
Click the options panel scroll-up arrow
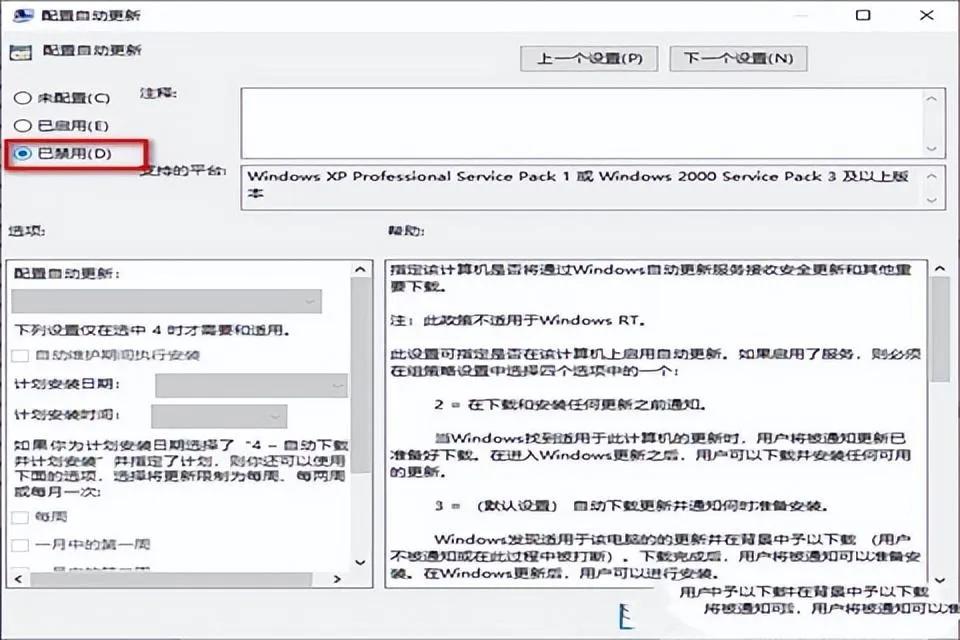[361, 270]
